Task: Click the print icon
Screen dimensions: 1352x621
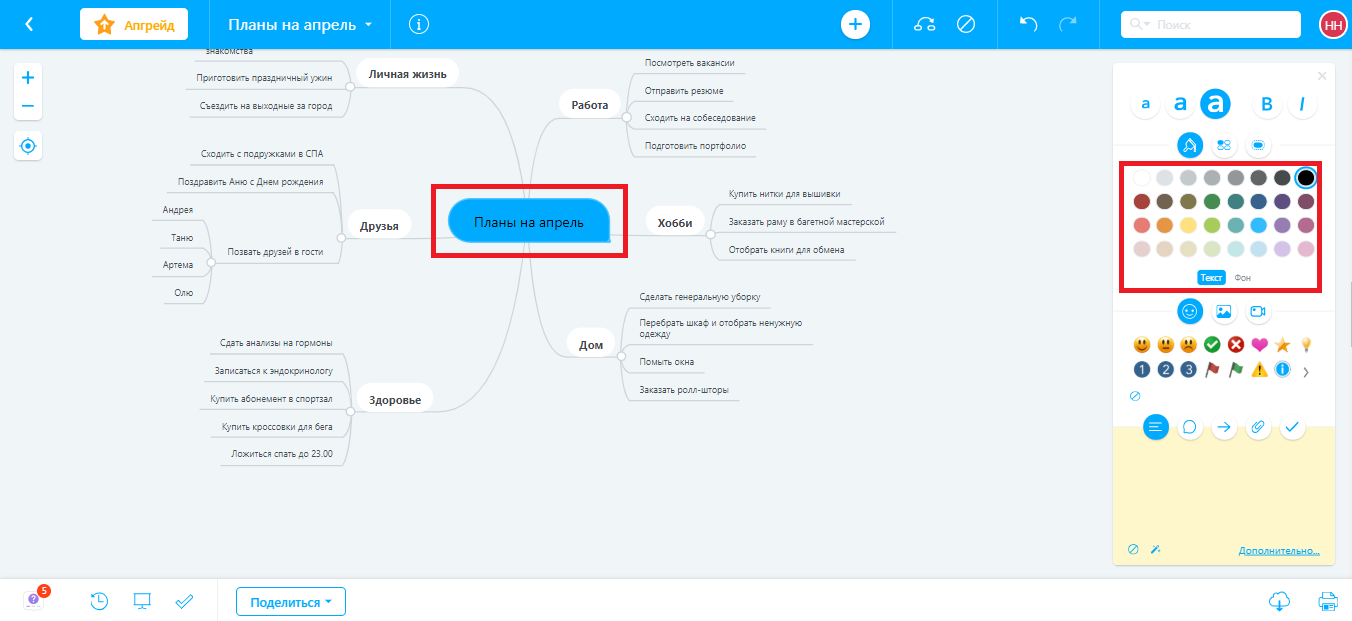Action: [x=1327, y=601]
